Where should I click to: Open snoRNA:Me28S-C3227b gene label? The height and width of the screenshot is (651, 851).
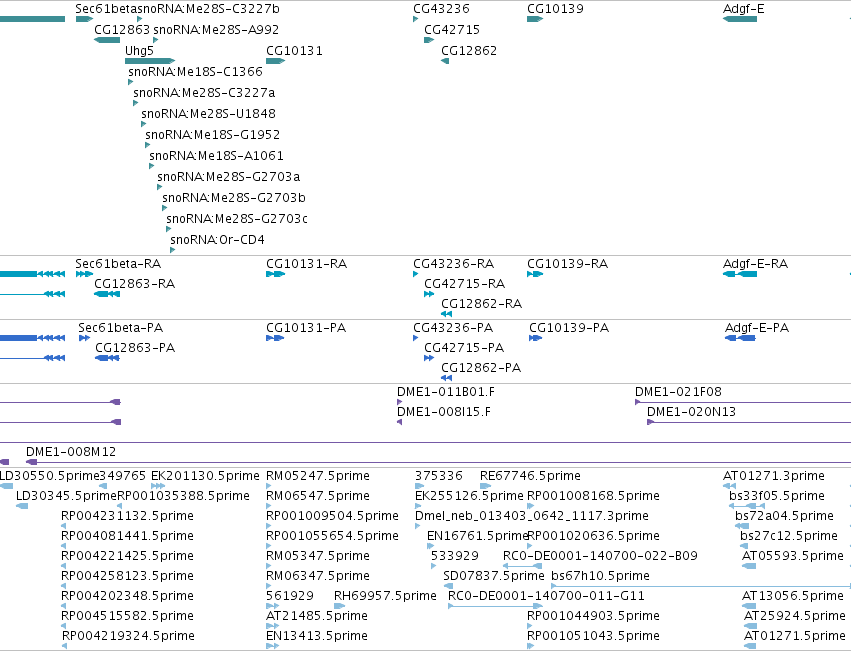point(208,9)
